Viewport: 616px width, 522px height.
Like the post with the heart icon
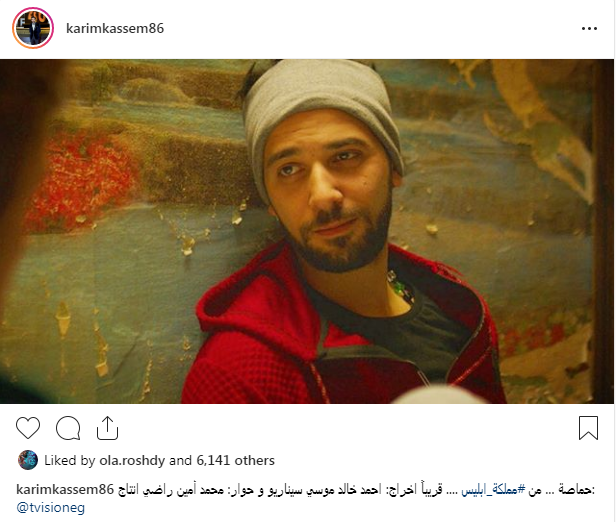pos(28,428)
